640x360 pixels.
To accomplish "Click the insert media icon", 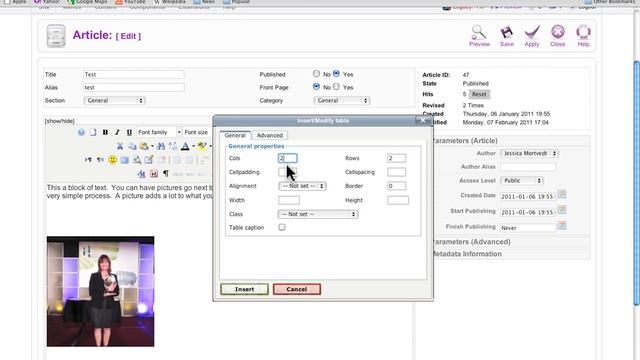I will click(124, 160).
